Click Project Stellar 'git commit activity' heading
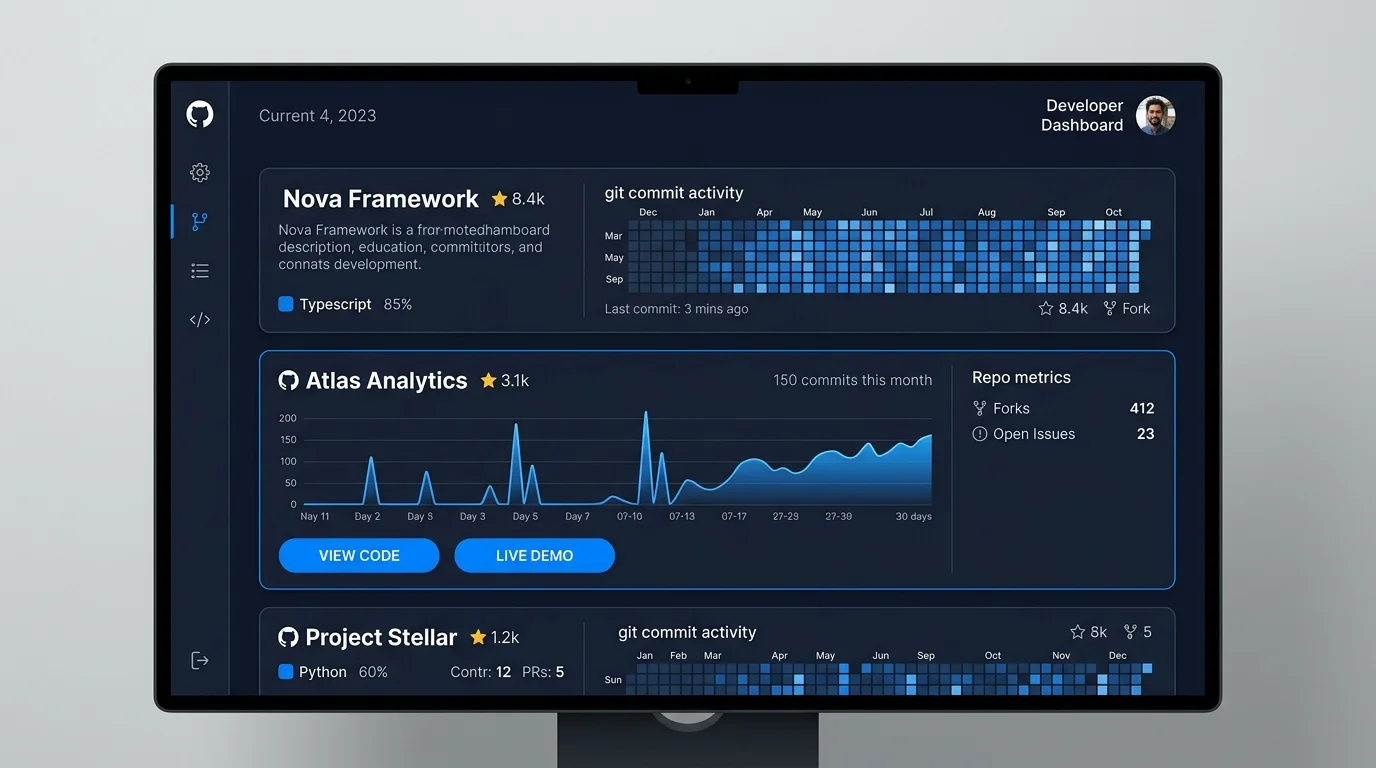Image resolution: width=1376 pixels, height=768 pixels. tap(687, 632)
